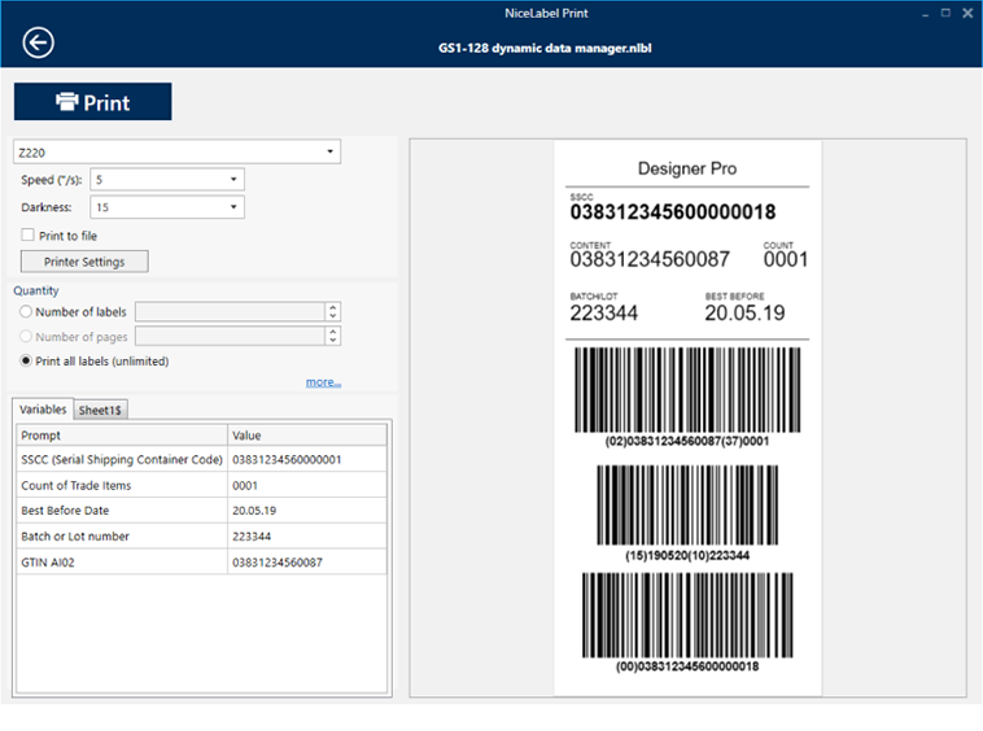Click the GTIN AI02 value cell
Viewport: 983px width, 731px height.
[307, 563]
